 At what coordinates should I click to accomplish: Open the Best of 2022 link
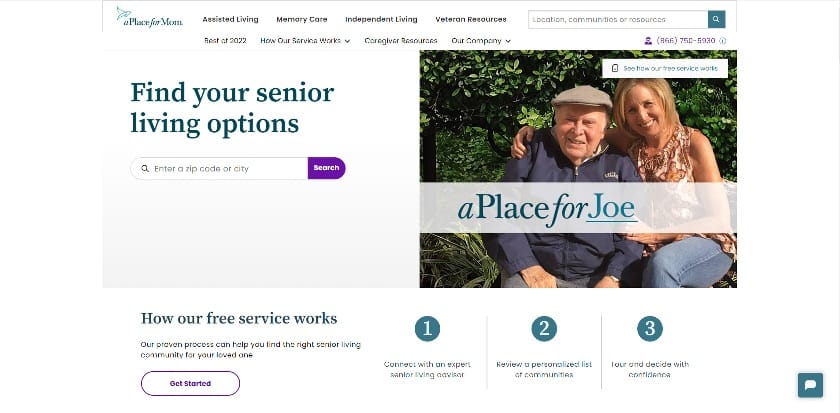pyautogui.click(x=225, y=41)
